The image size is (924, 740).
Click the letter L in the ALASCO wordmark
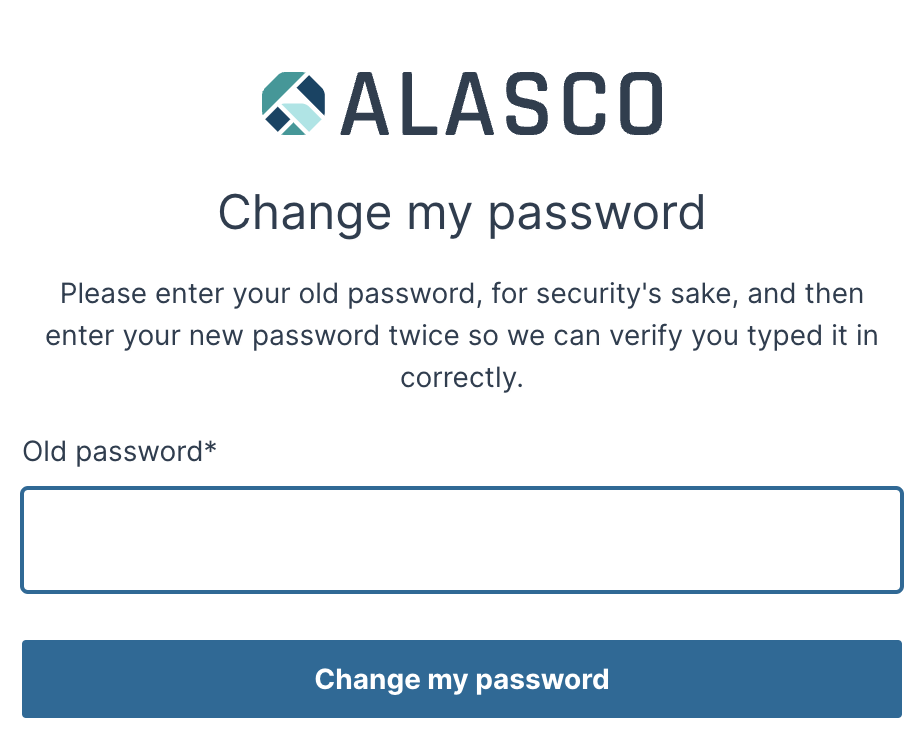(424, 104)
